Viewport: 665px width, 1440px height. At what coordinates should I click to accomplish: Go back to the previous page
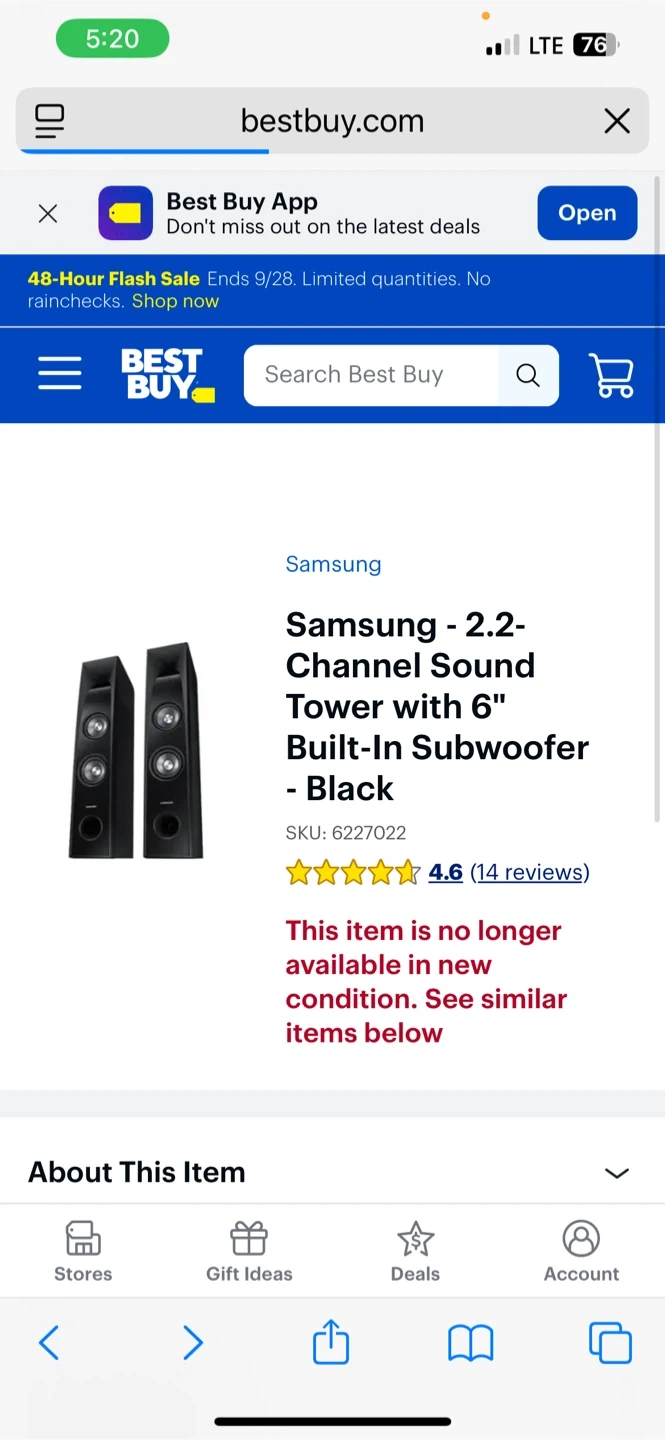pos(49,1343)
